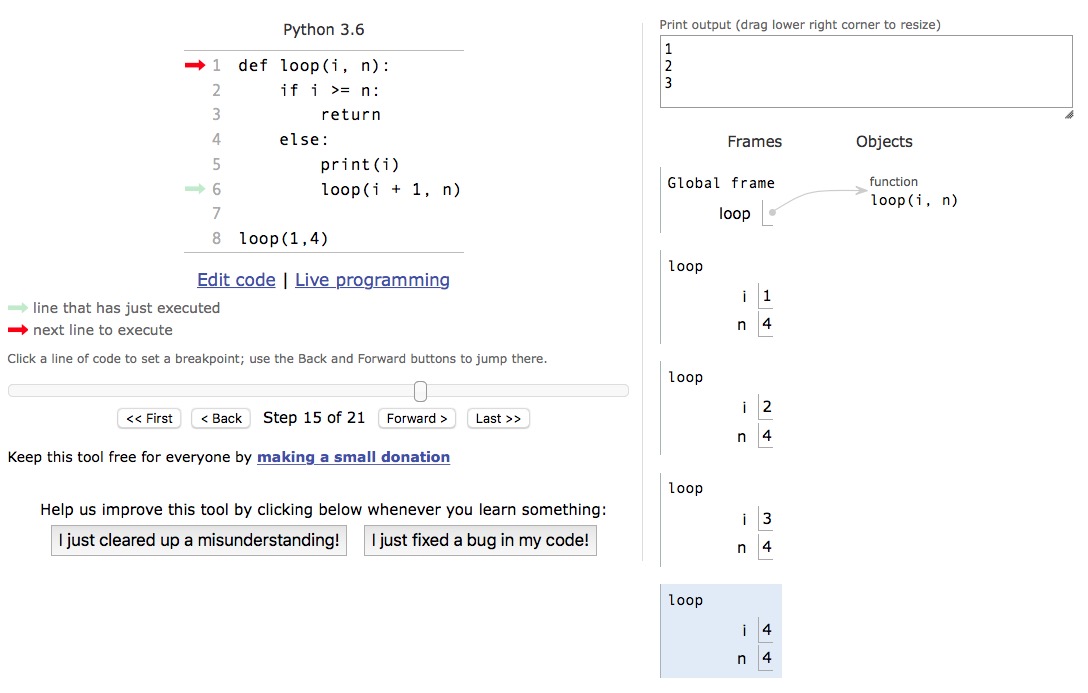Step forward with the Forward button
The width and height of the screenshot is (1088, 693).
tap(417, 418)
